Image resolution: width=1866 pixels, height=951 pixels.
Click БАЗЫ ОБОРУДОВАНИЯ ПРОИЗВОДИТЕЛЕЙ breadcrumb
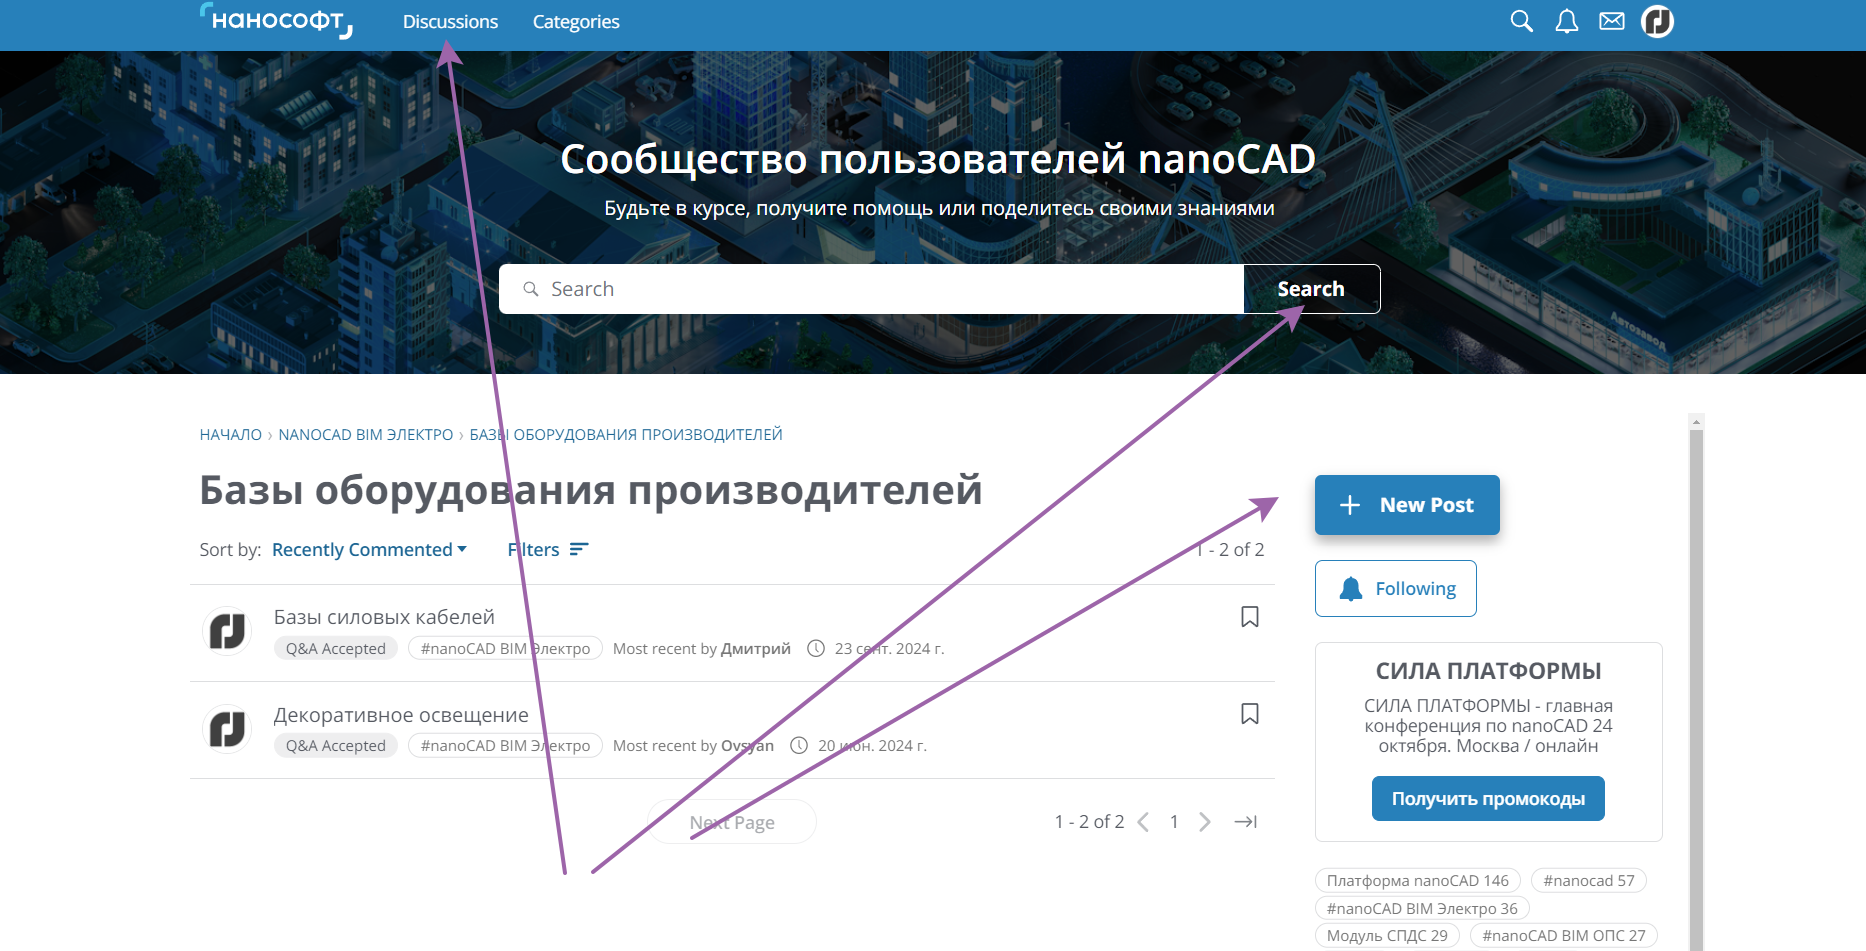click(x=626, y=435)
